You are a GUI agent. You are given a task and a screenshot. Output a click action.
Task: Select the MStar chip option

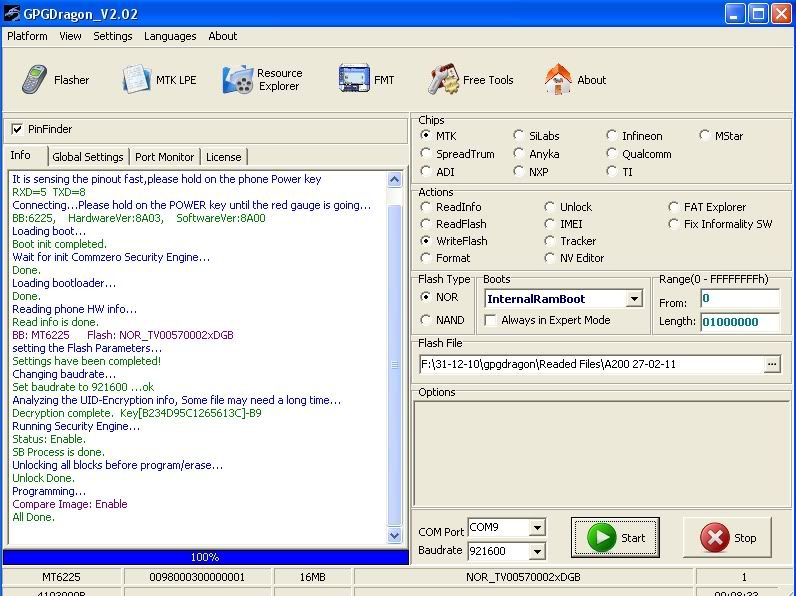click(x=704, y=136)
